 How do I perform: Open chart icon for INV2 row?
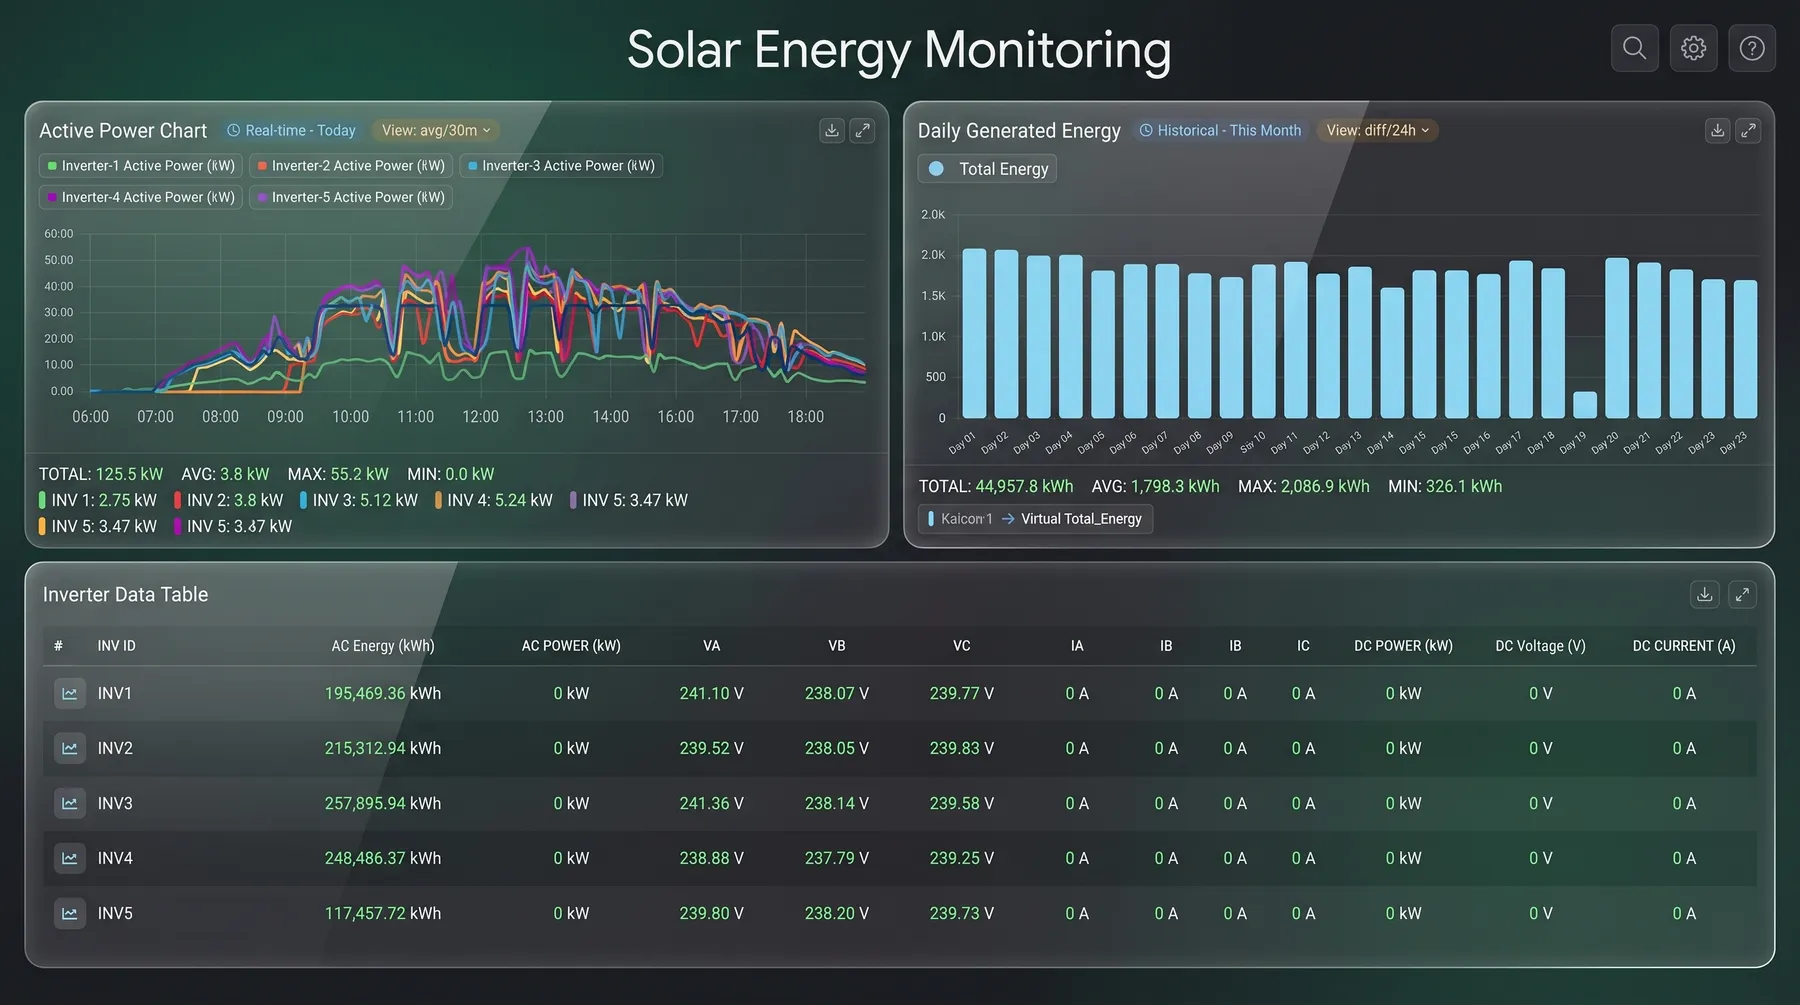(70, 749)
